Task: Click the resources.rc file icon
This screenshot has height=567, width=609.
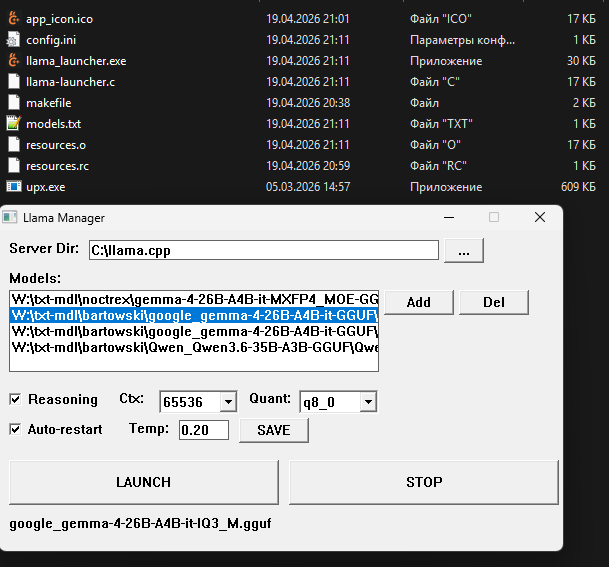Action: click(x=14, y=165)
